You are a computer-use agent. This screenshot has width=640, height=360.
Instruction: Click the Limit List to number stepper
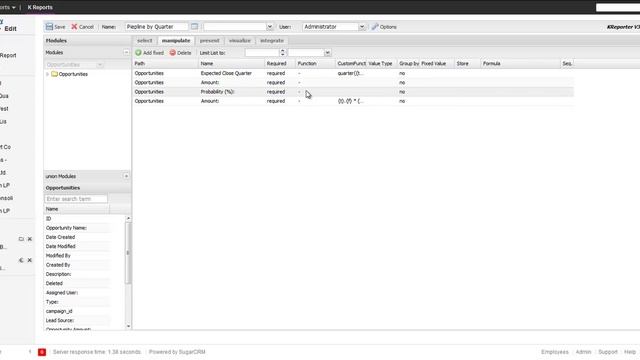[x=282, y=53]
